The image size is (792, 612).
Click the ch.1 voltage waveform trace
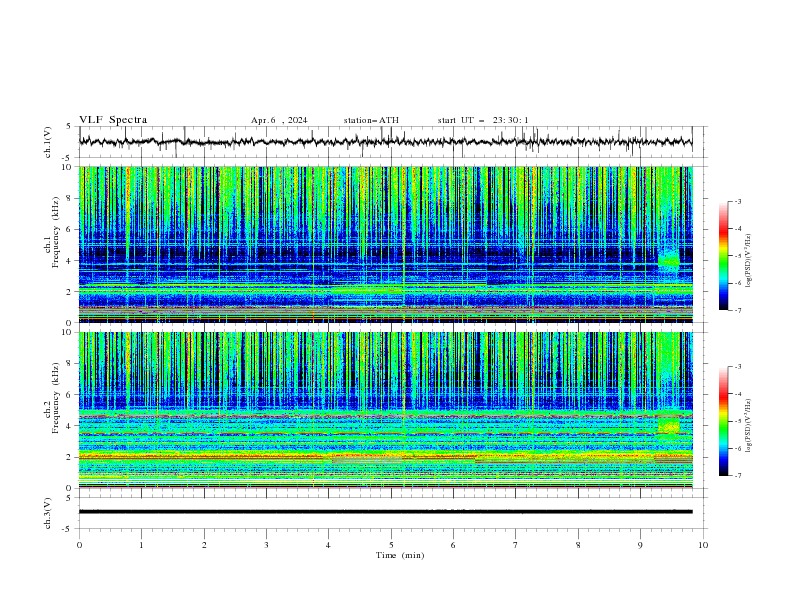coord(385,141)
